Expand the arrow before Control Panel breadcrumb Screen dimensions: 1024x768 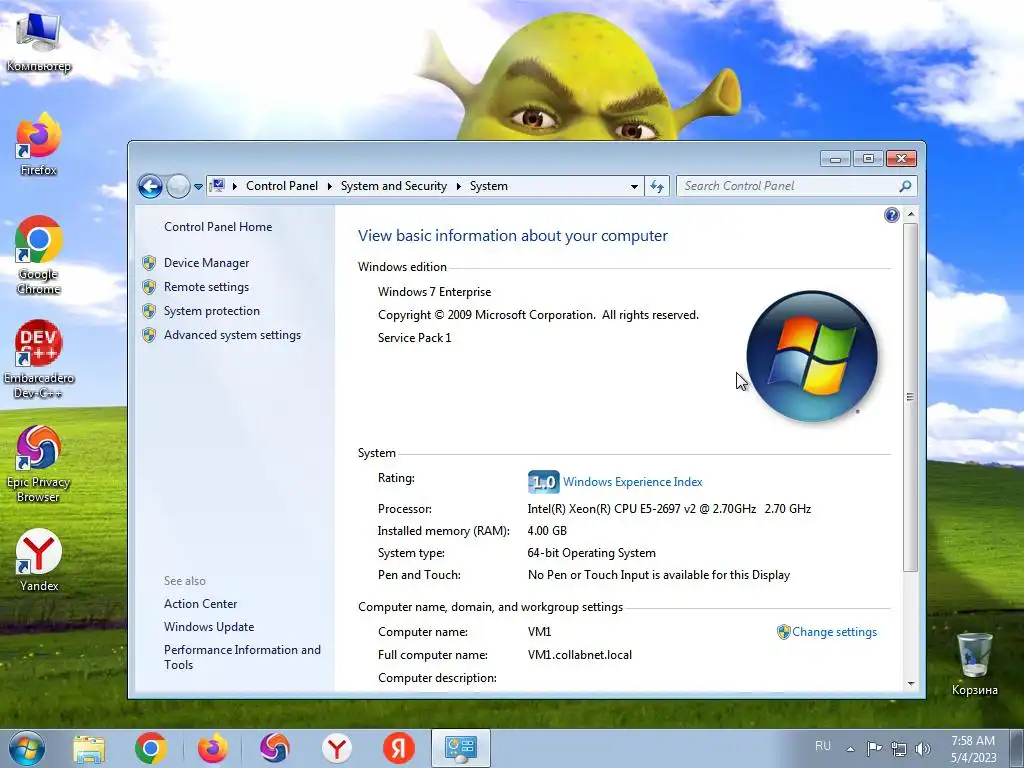[234, 187]
